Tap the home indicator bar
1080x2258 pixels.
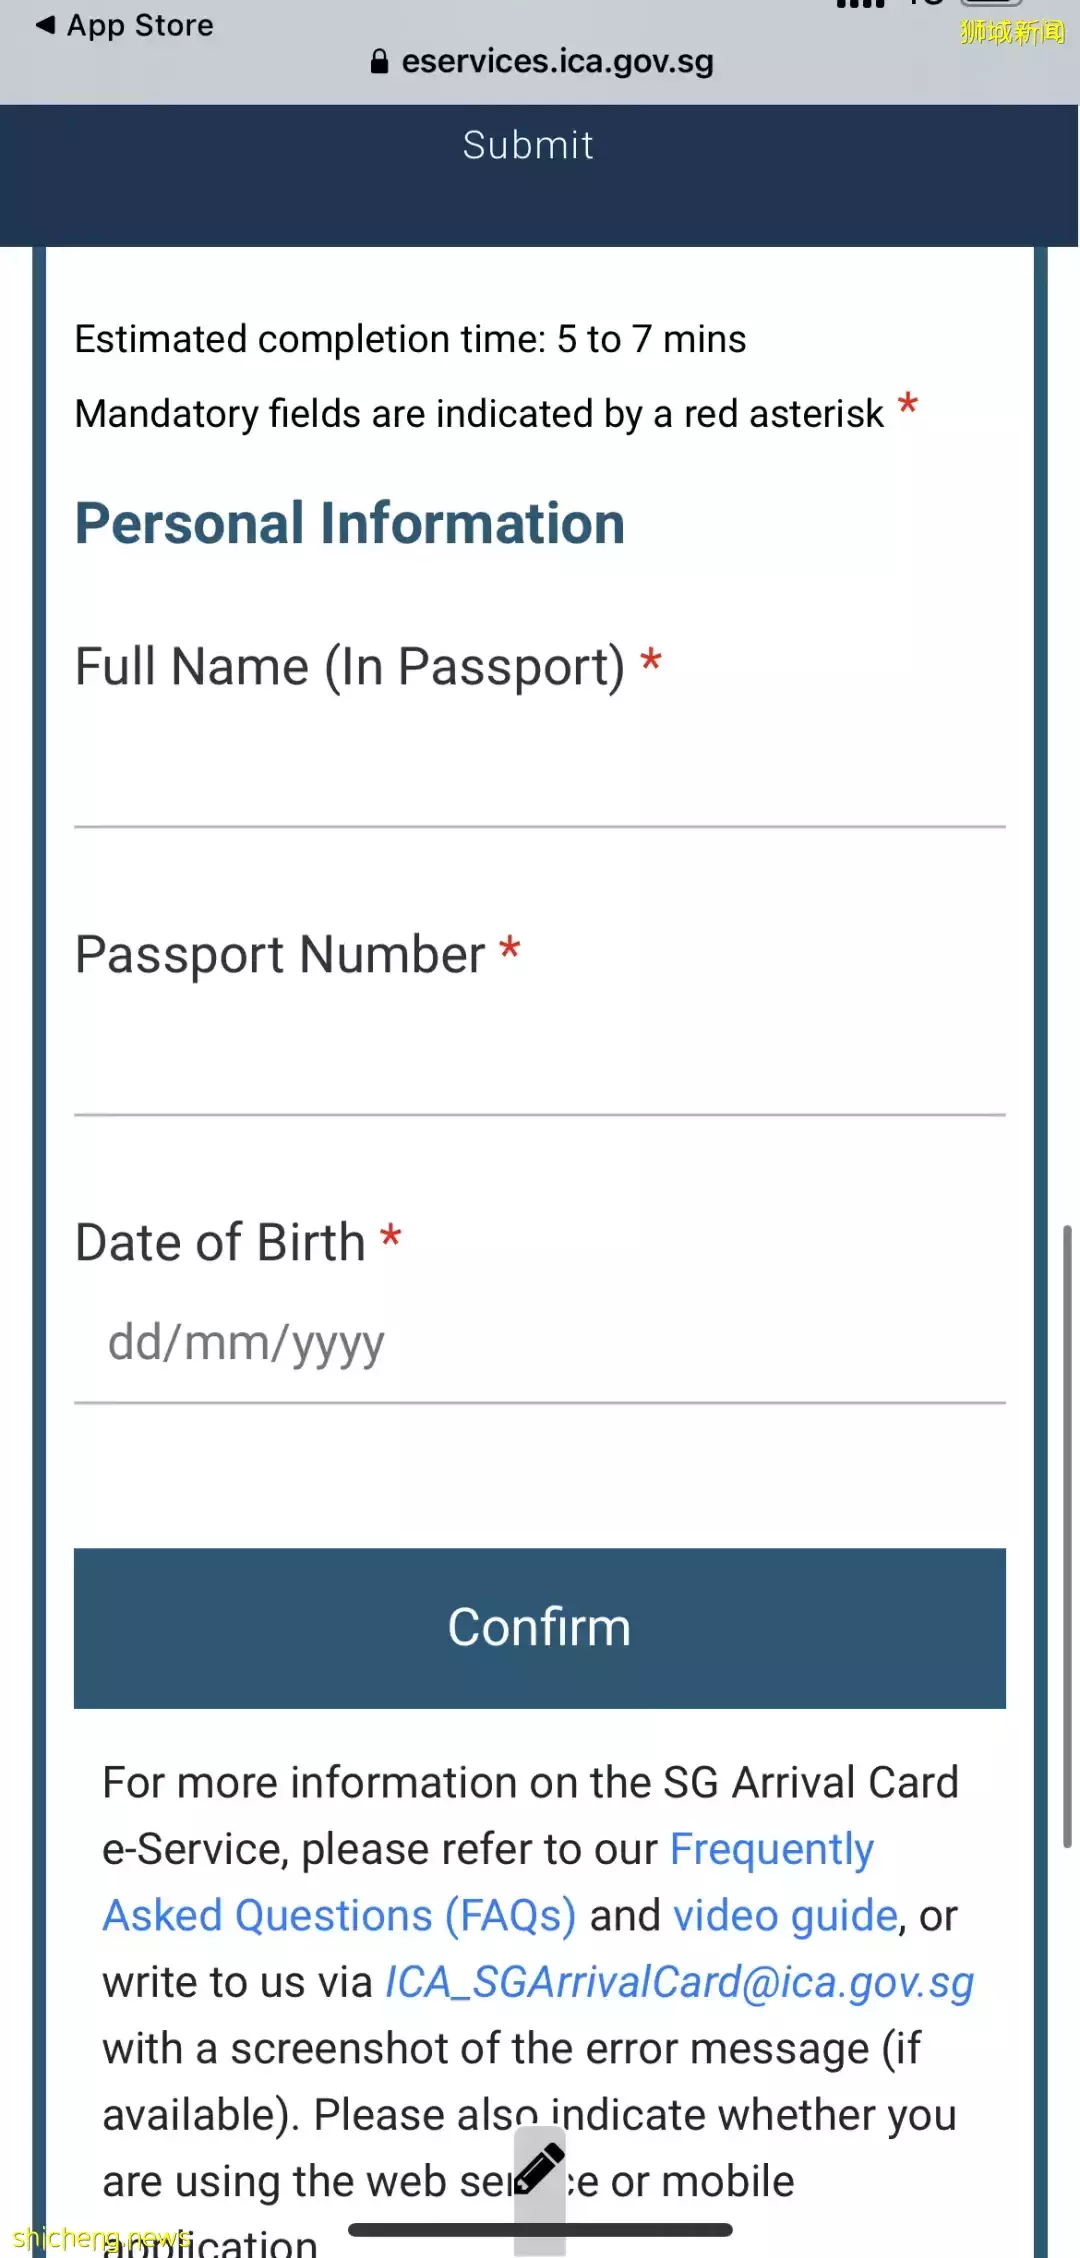click(540, 2230)
